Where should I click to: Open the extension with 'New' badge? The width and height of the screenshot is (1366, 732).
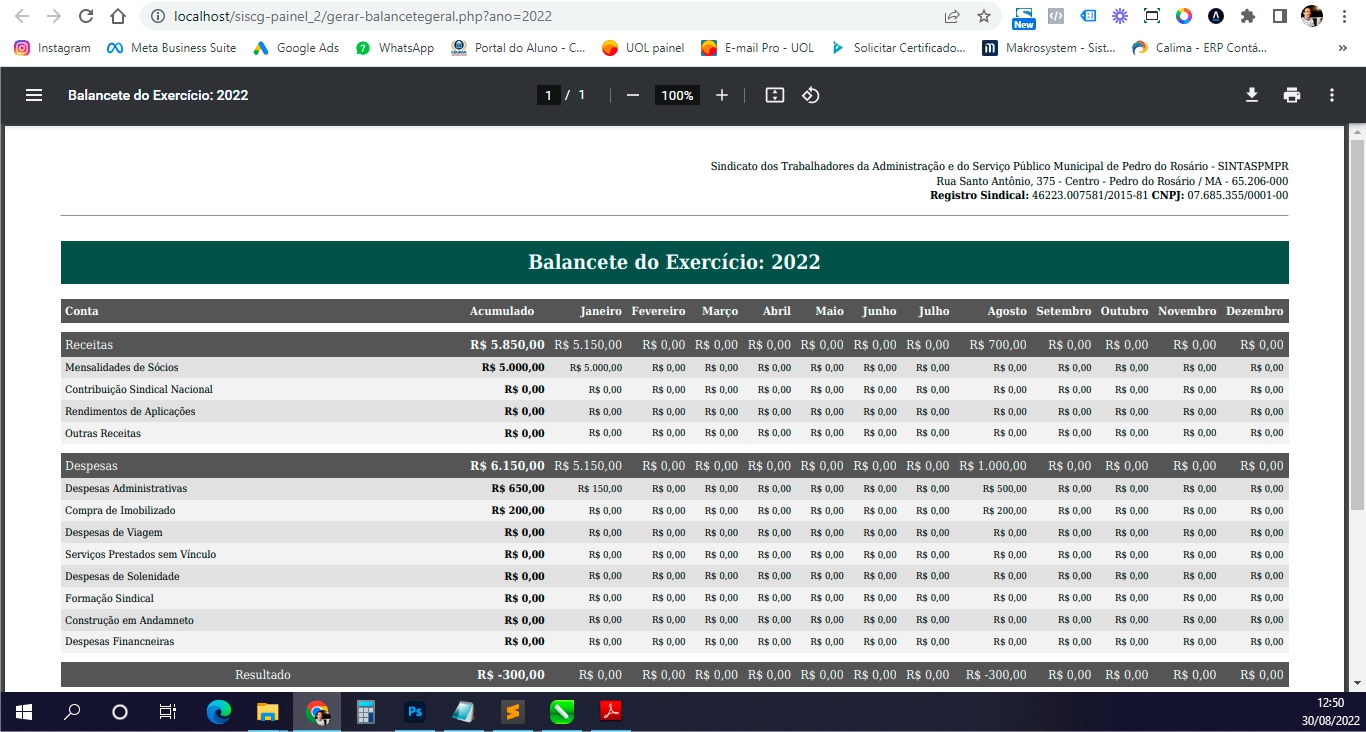click(1024, 17)
